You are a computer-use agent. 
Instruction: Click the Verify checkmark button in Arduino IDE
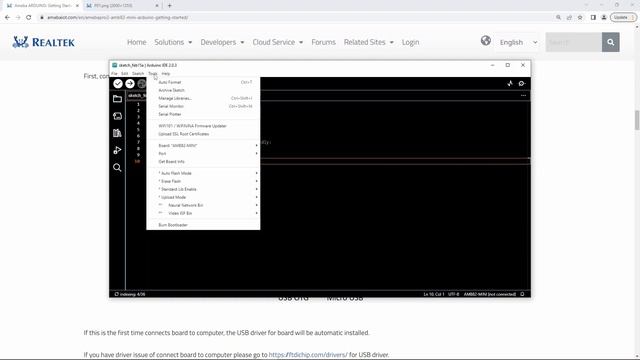pyautogui.click(x=118, y=83)
